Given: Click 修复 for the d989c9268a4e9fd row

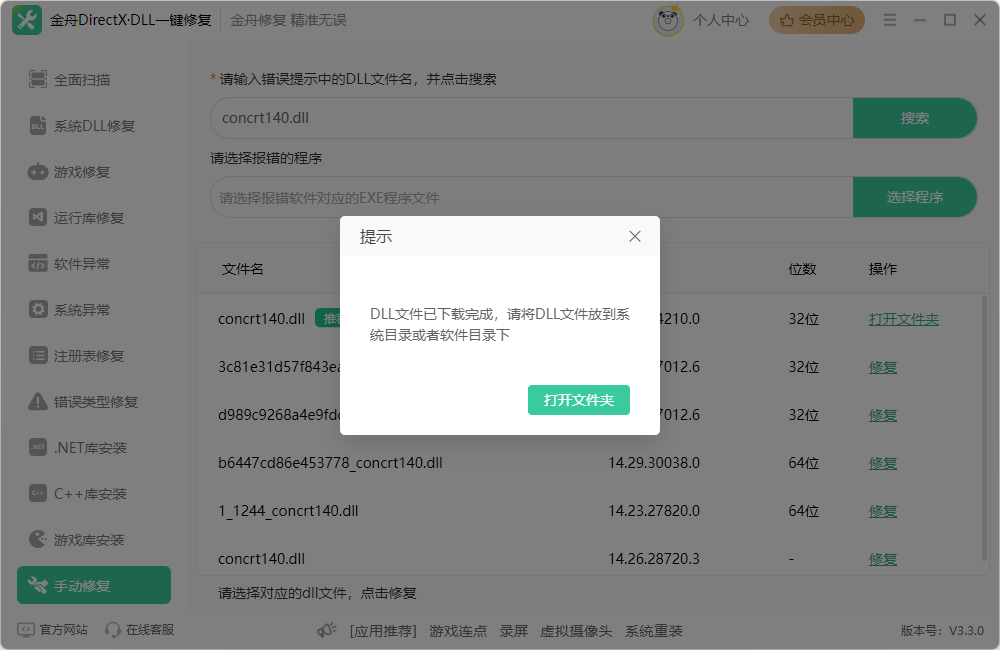Looking at the screenshot, I should (883, 415).
